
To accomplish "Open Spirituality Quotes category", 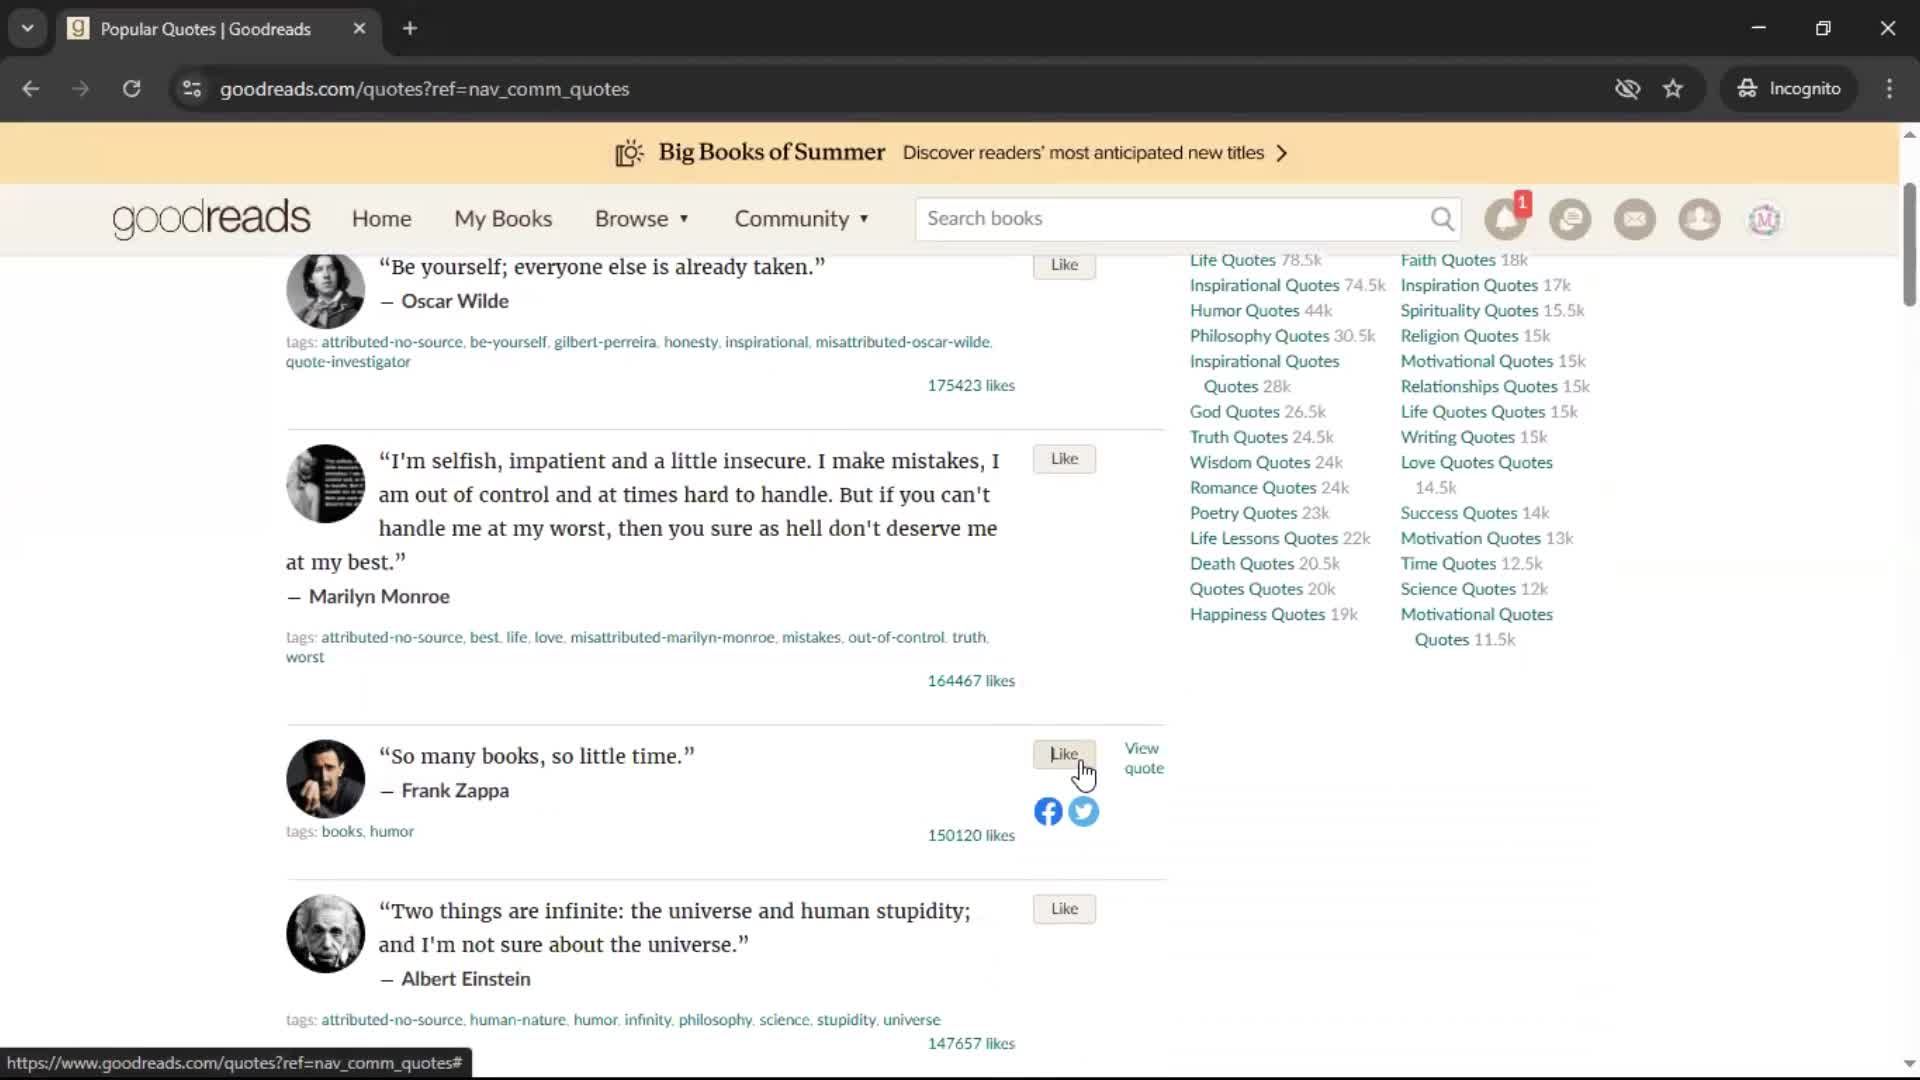I will (1469, 311).
